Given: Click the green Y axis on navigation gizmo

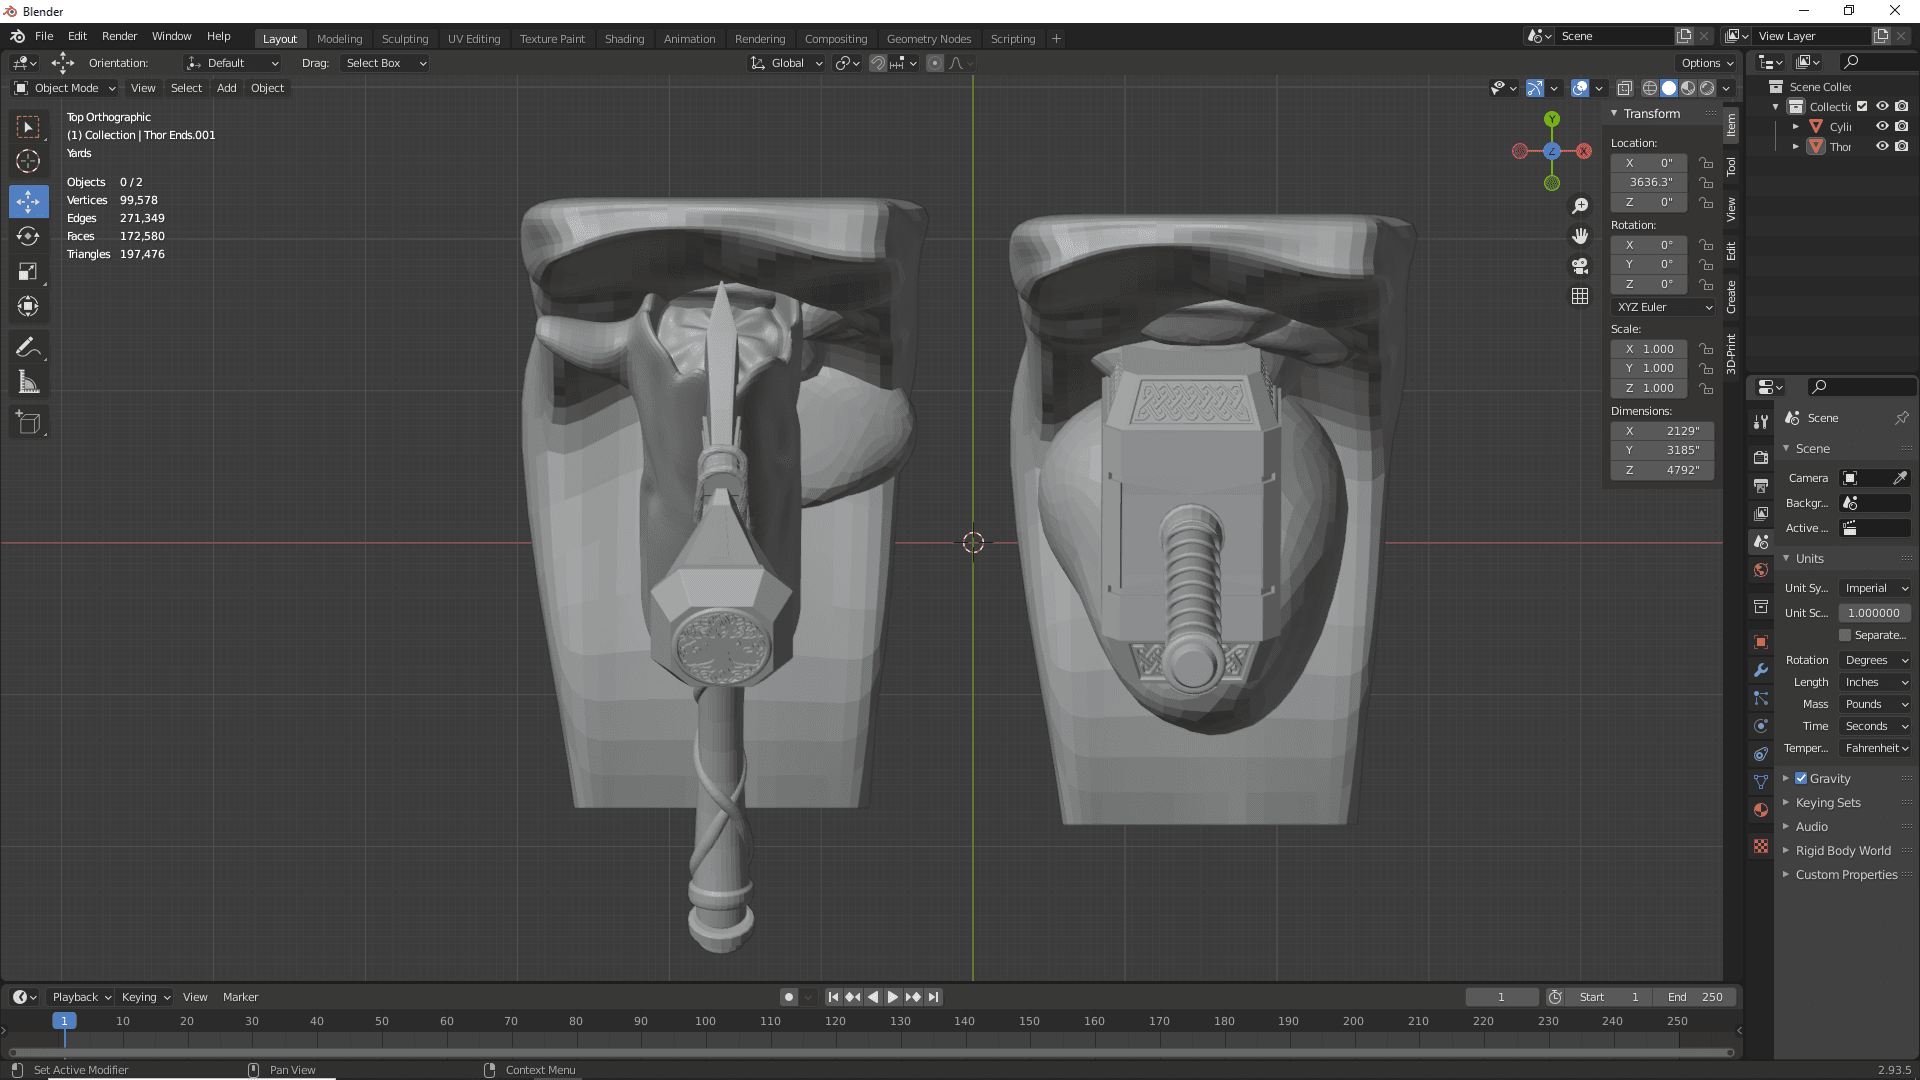Looking at the screenshot, I should pyautogui.click(x=1552, y=119).
